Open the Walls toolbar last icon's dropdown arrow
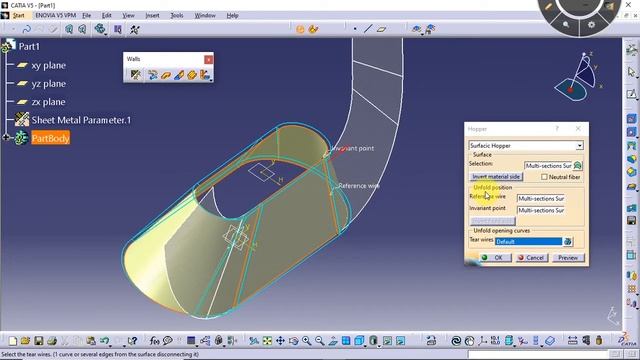The height and width of the screenshot is (360, 640). pyautogui.click(x=211, y=80)
